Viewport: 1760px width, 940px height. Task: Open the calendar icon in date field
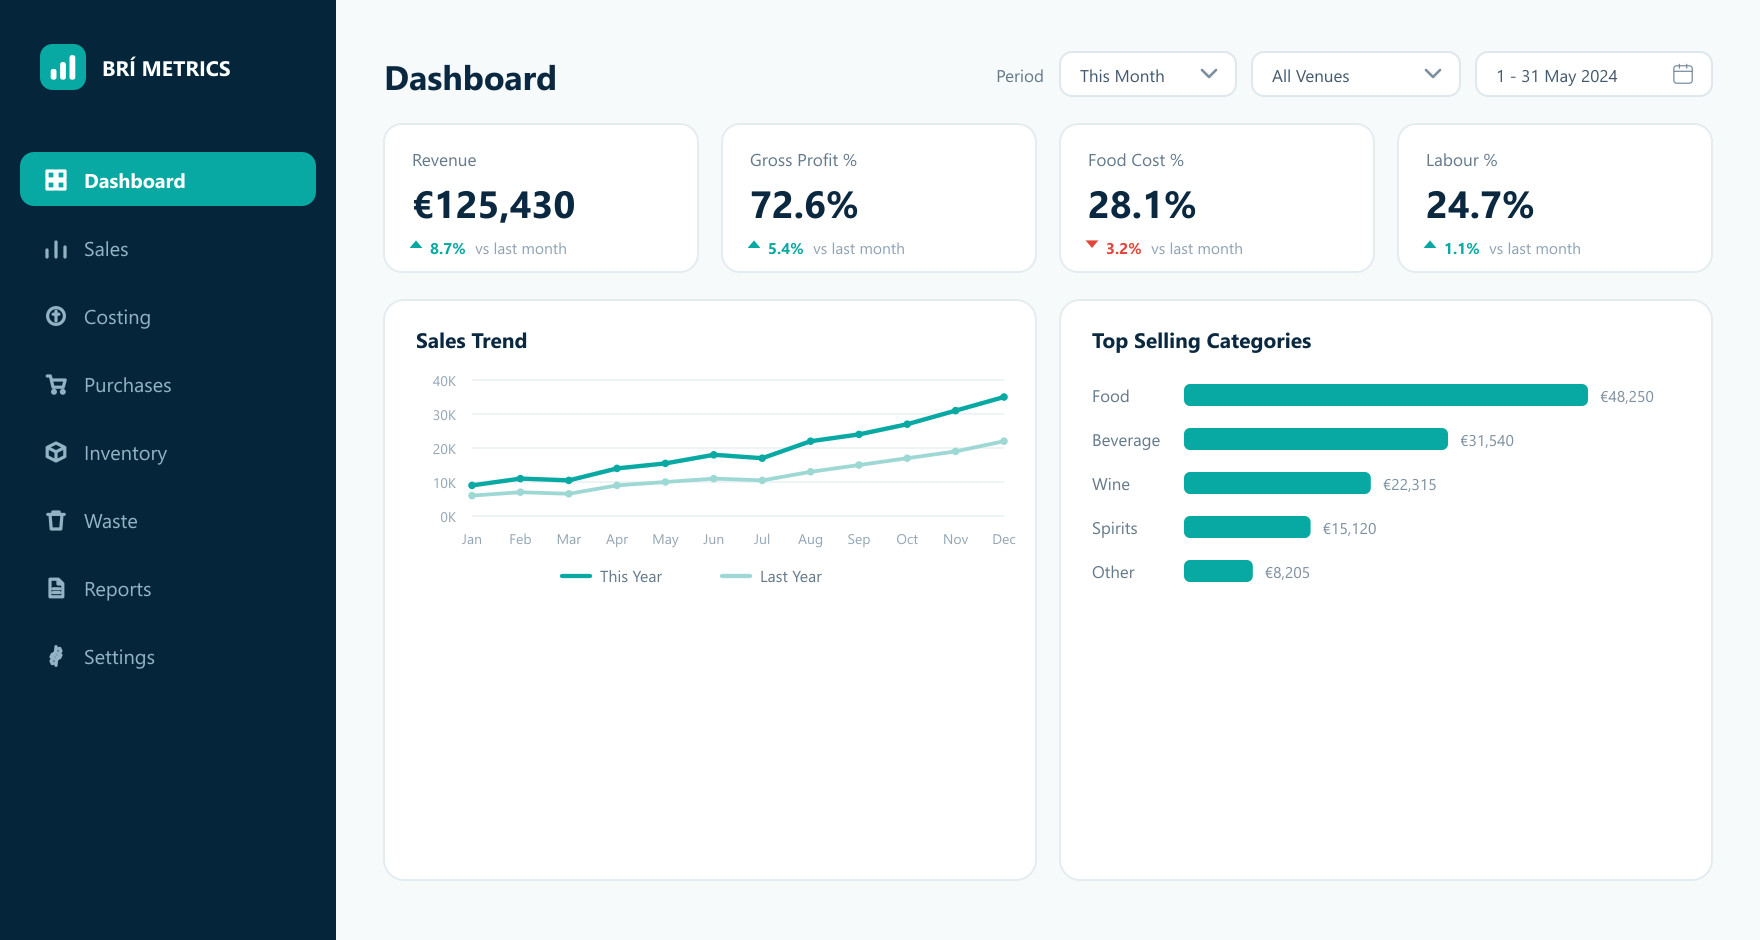pyautogui.click(x=1683, y=74)
